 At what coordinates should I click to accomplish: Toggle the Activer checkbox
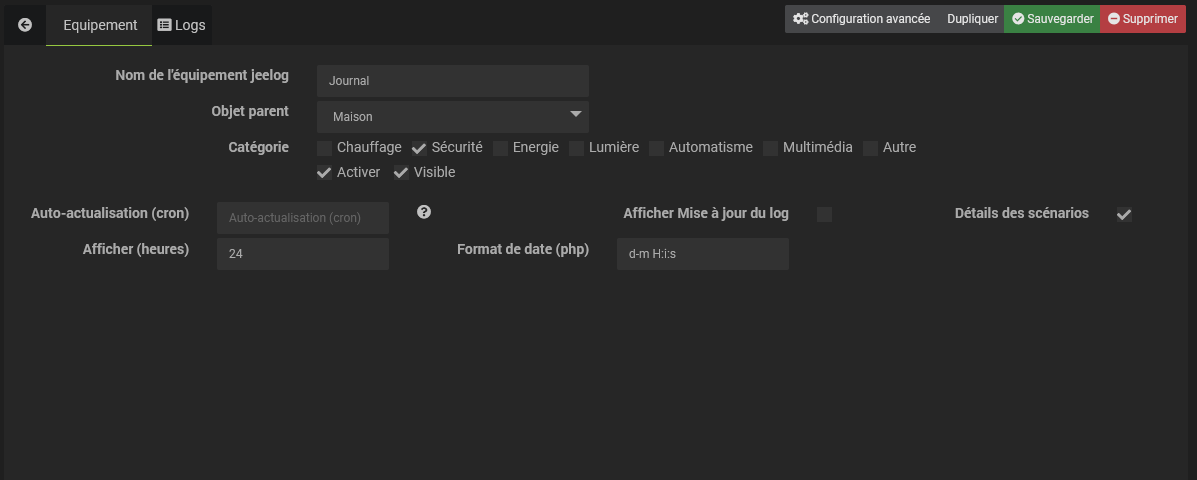[325, 173]
